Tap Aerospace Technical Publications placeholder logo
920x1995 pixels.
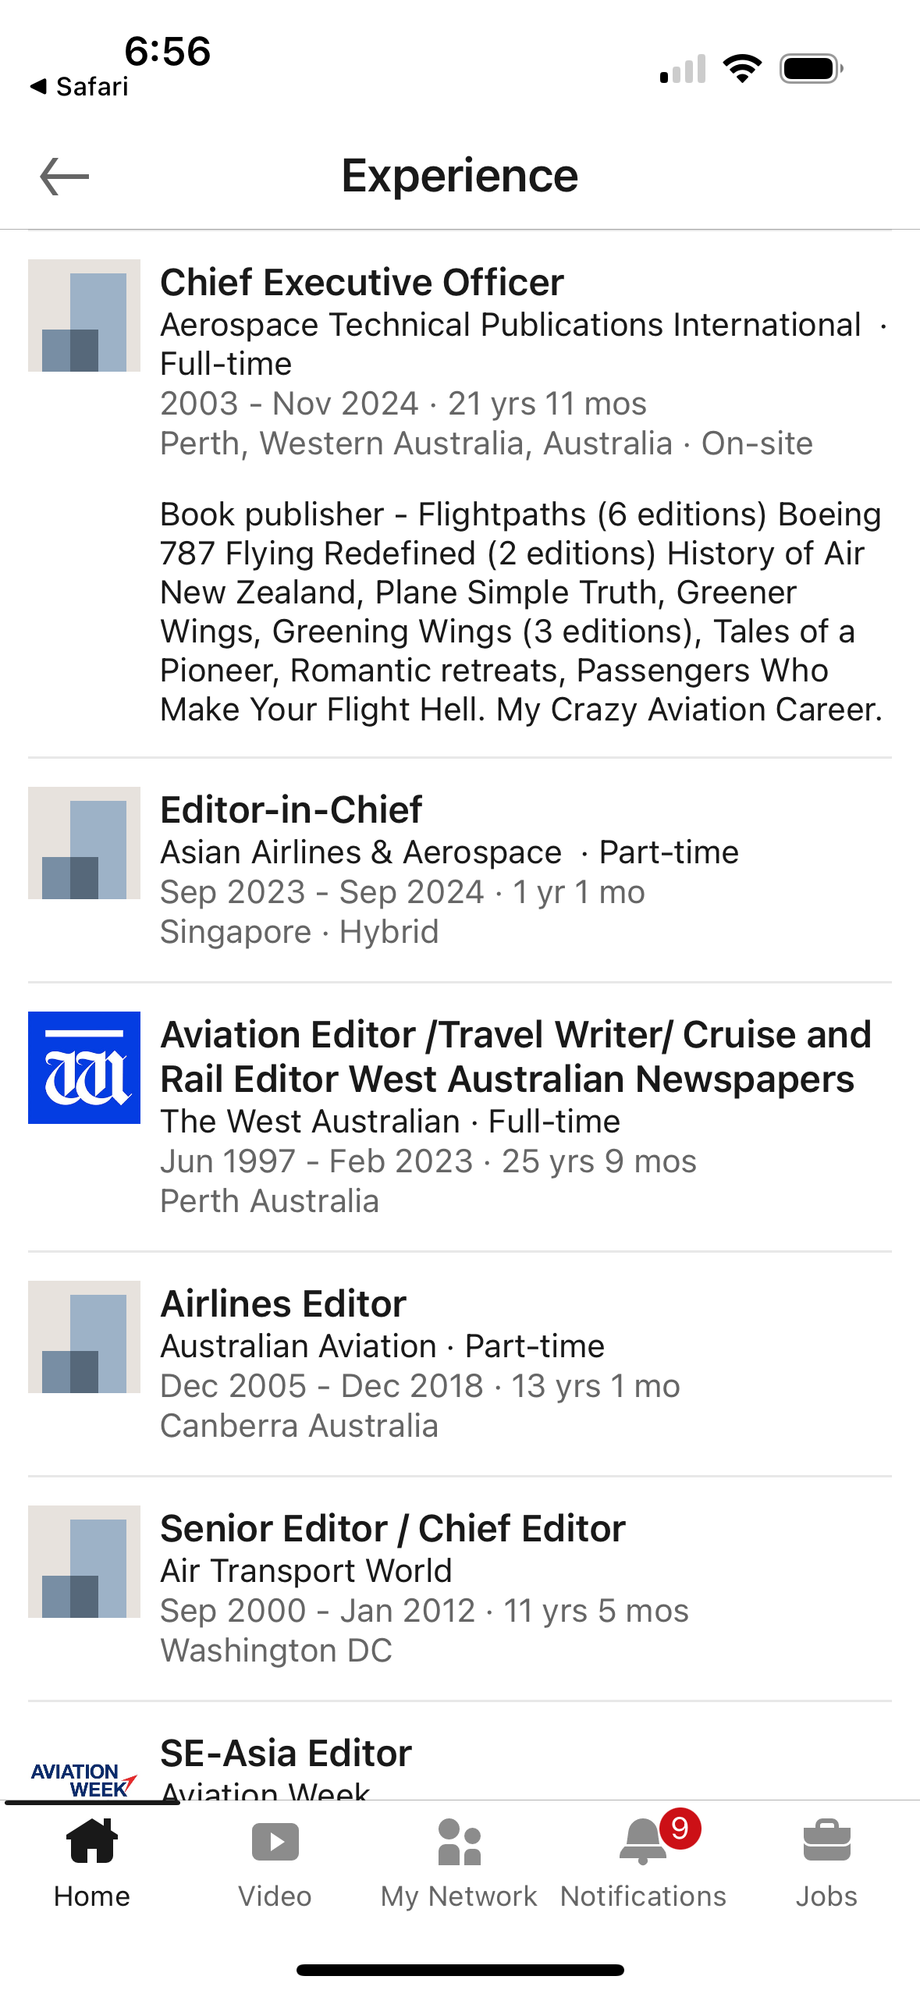pos(84,316)
